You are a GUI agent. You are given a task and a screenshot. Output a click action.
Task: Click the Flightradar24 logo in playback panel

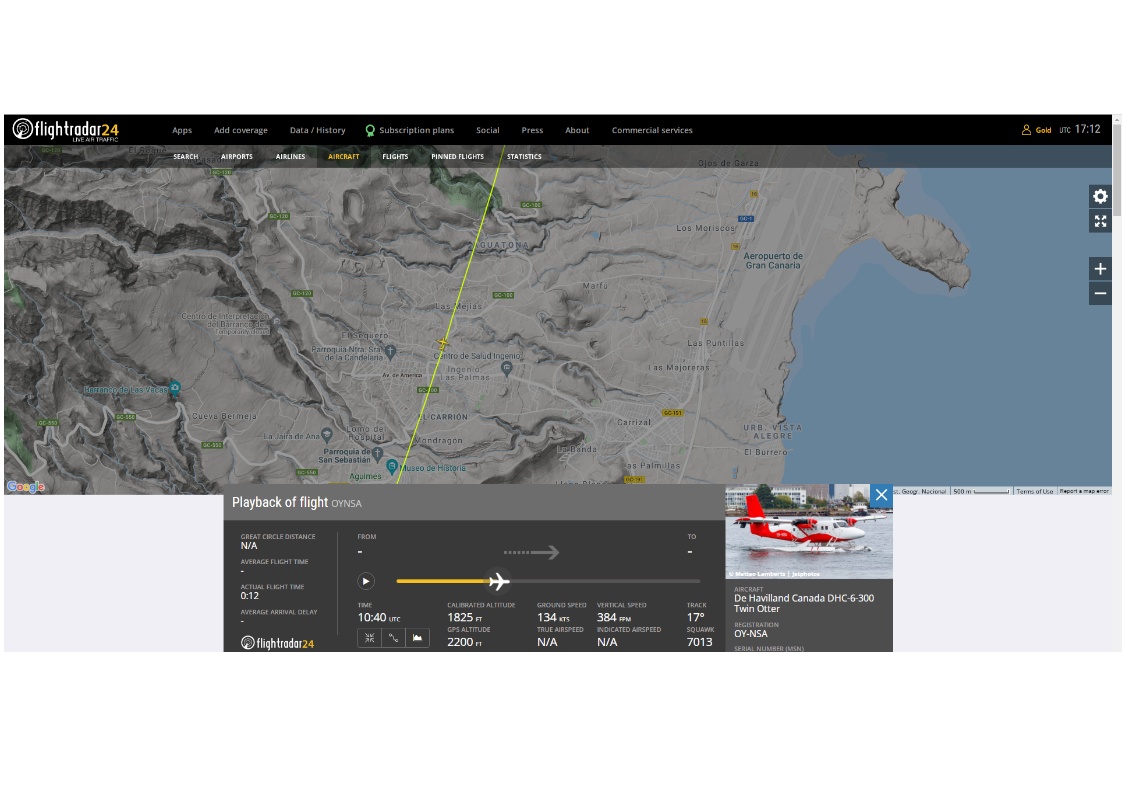[277, 643]
